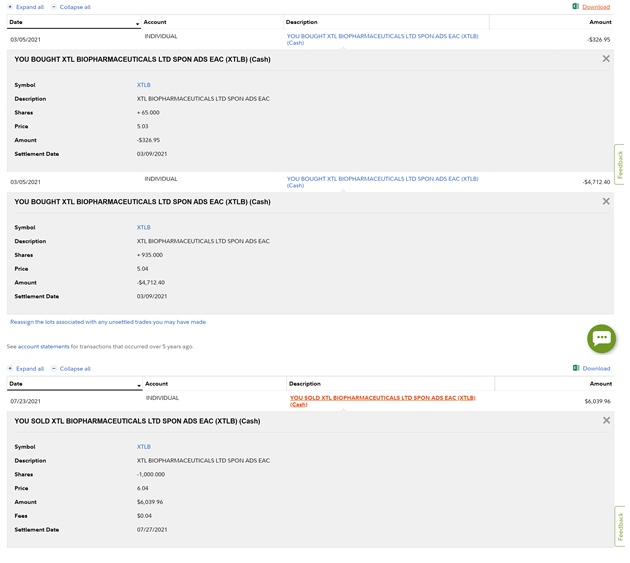The image size is (630, 563).
Task: Close the 935-share XTLB purchase details
Action: (x=606, y=201)
